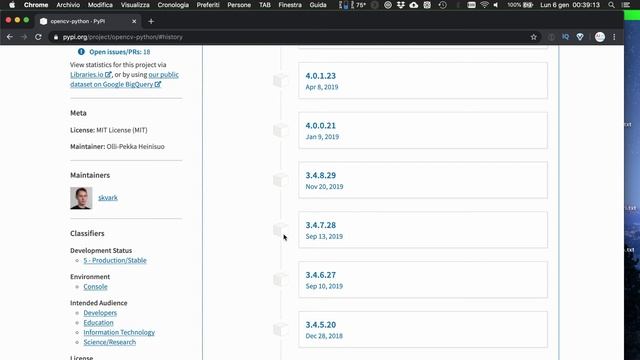Open release 3.4.6.27
Viewport: 640px width, 360px height.
[x=423, y=280]
